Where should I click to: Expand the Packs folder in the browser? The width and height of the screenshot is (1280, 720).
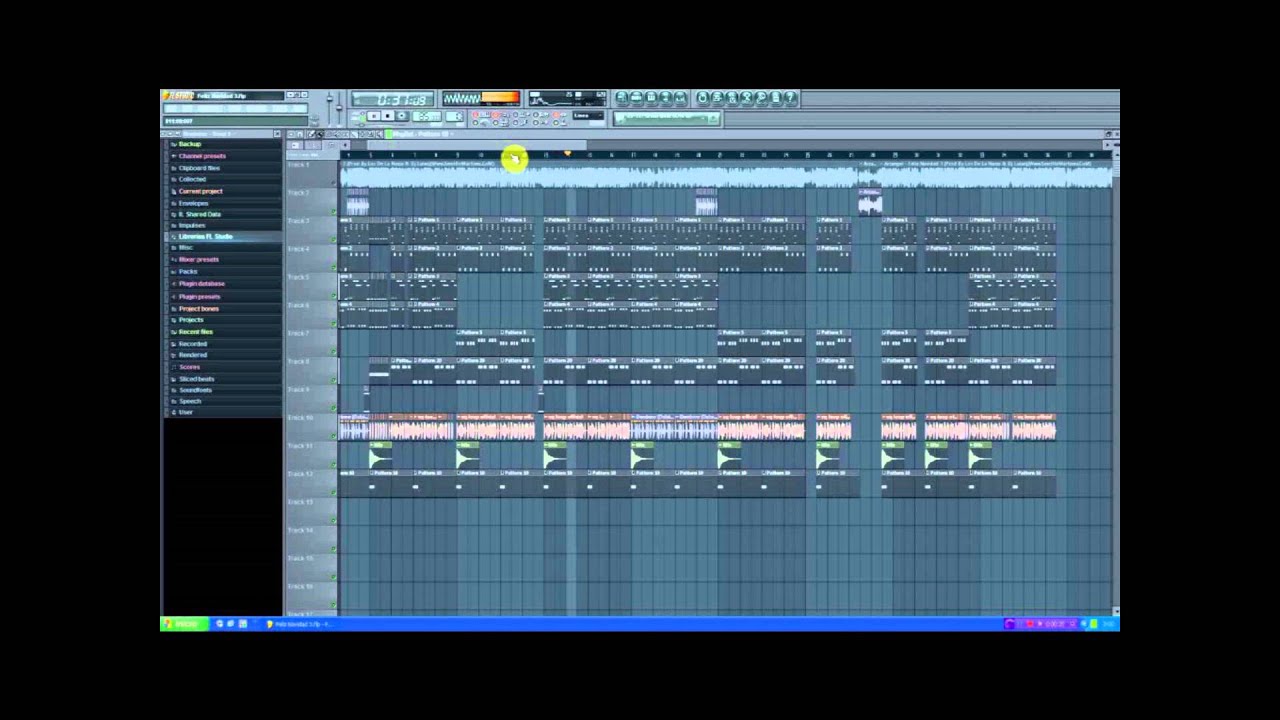188,272
